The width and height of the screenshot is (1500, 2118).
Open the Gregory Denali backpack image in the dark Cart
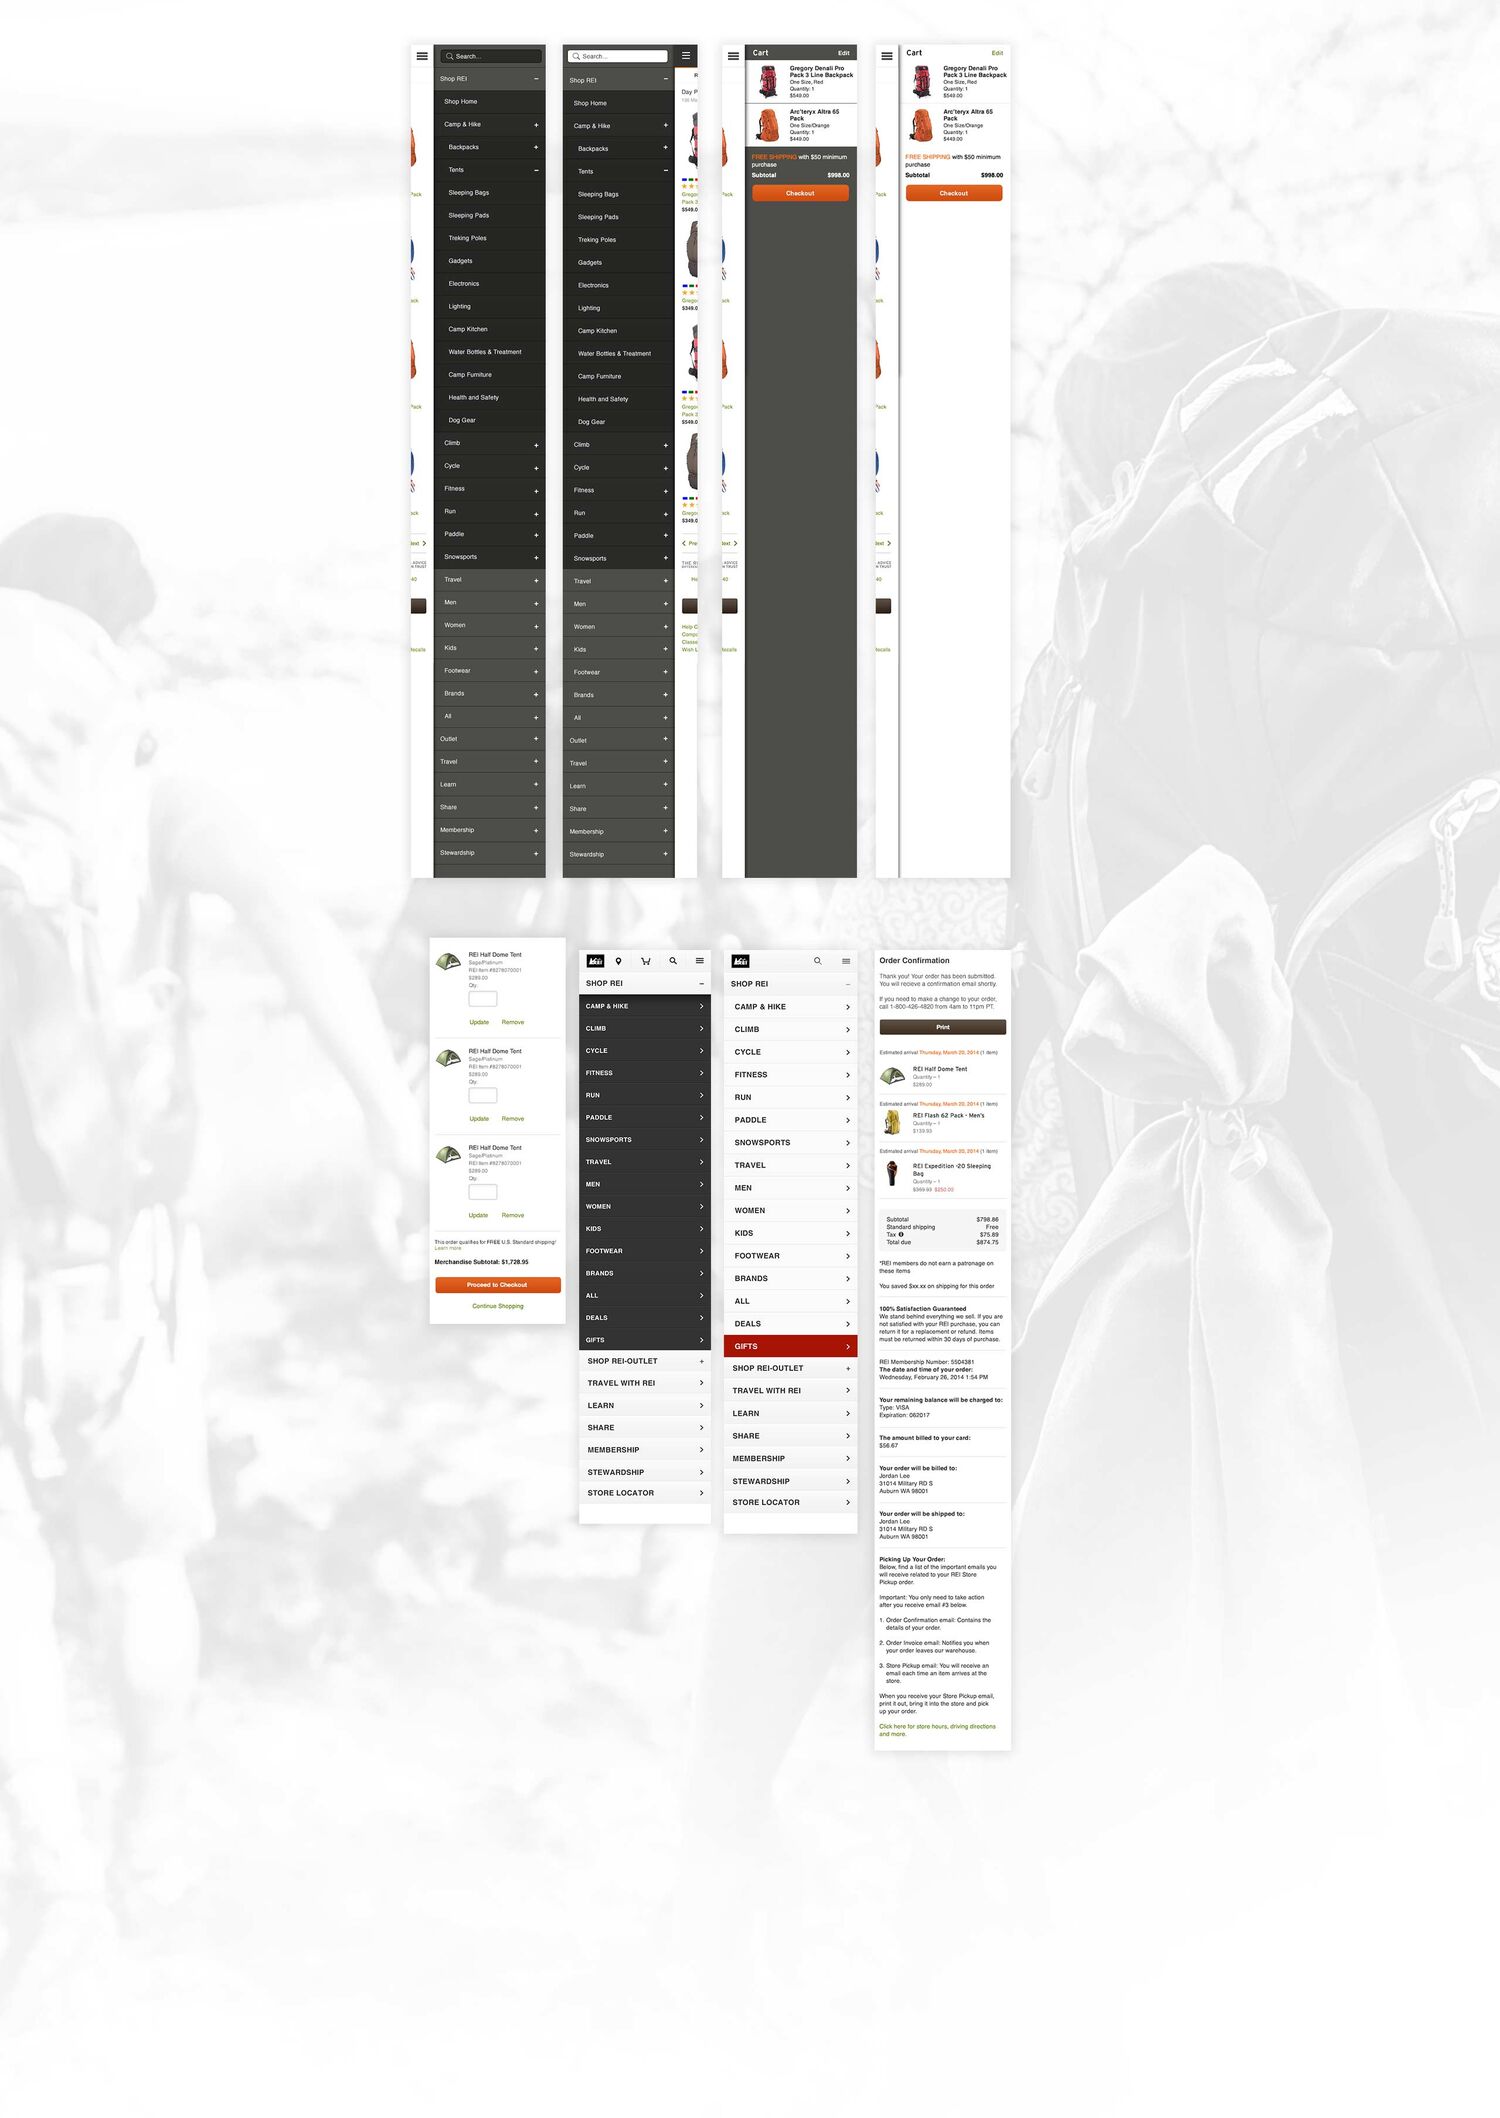[768, 81]
